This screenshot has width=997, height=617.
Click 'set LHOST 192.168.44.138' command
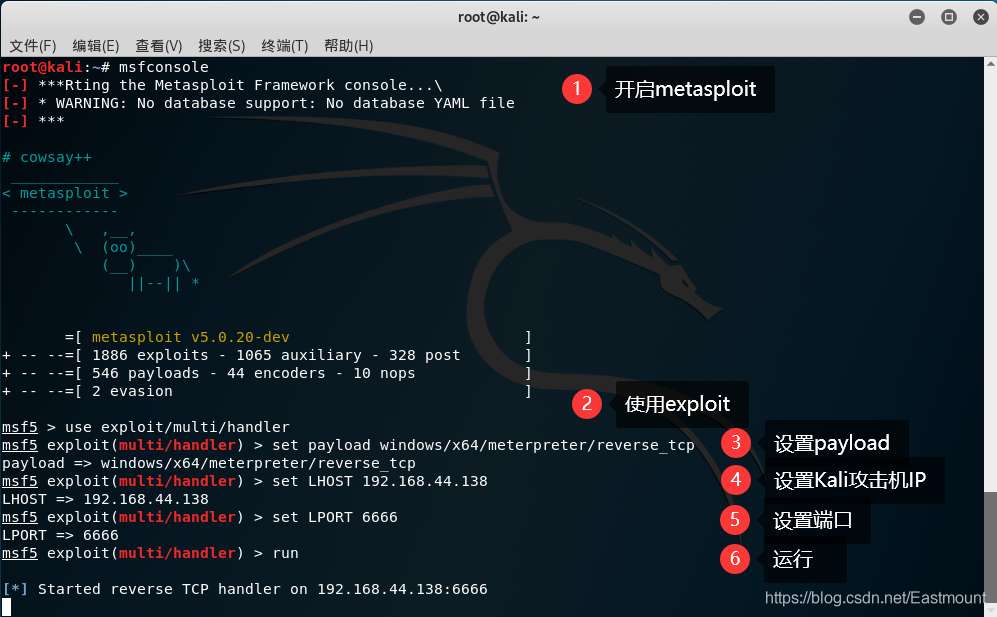pyautogui.click(x=380, y=481)
